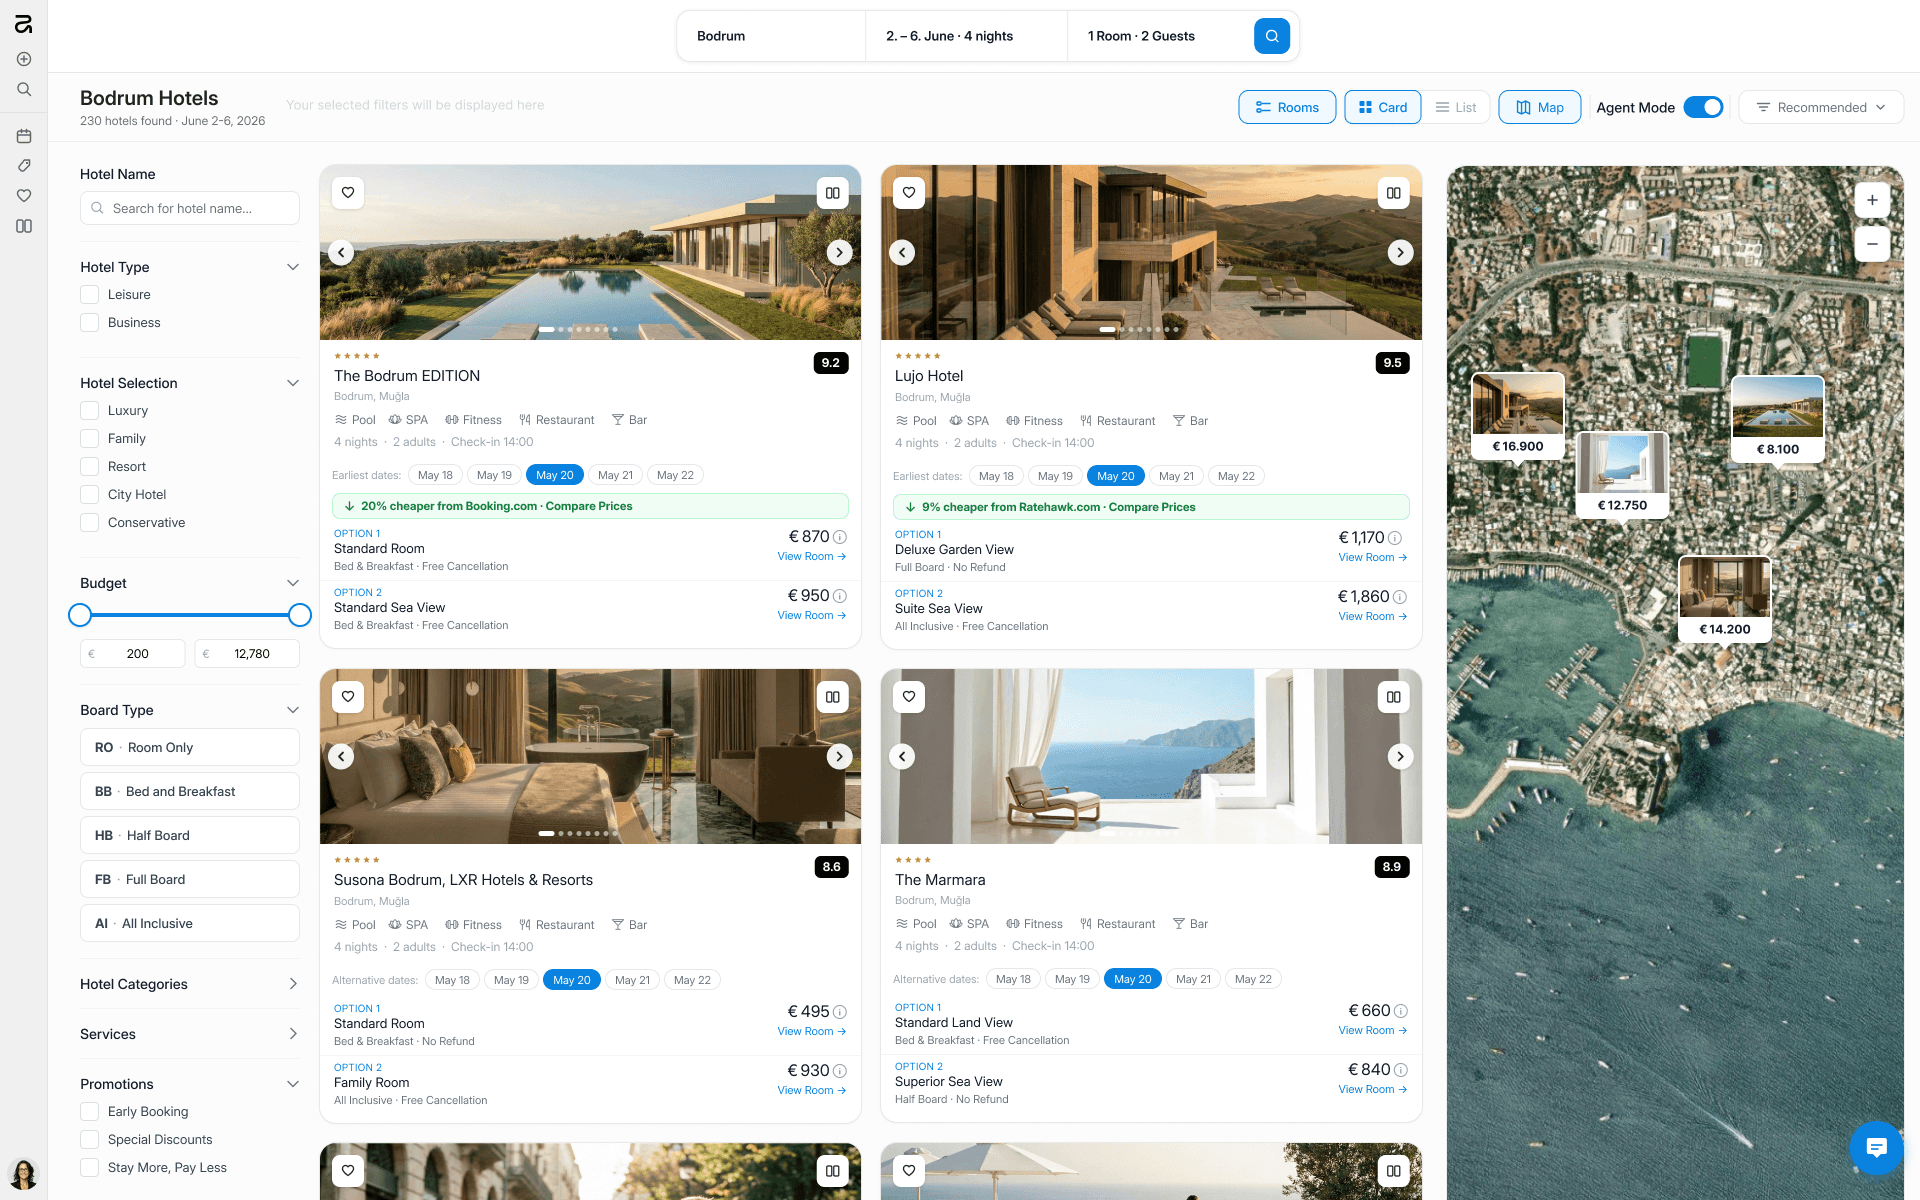The image size is (1920, 1200).
Task: Collapse the Board Type filter section
Action: [x=293, y=710]
